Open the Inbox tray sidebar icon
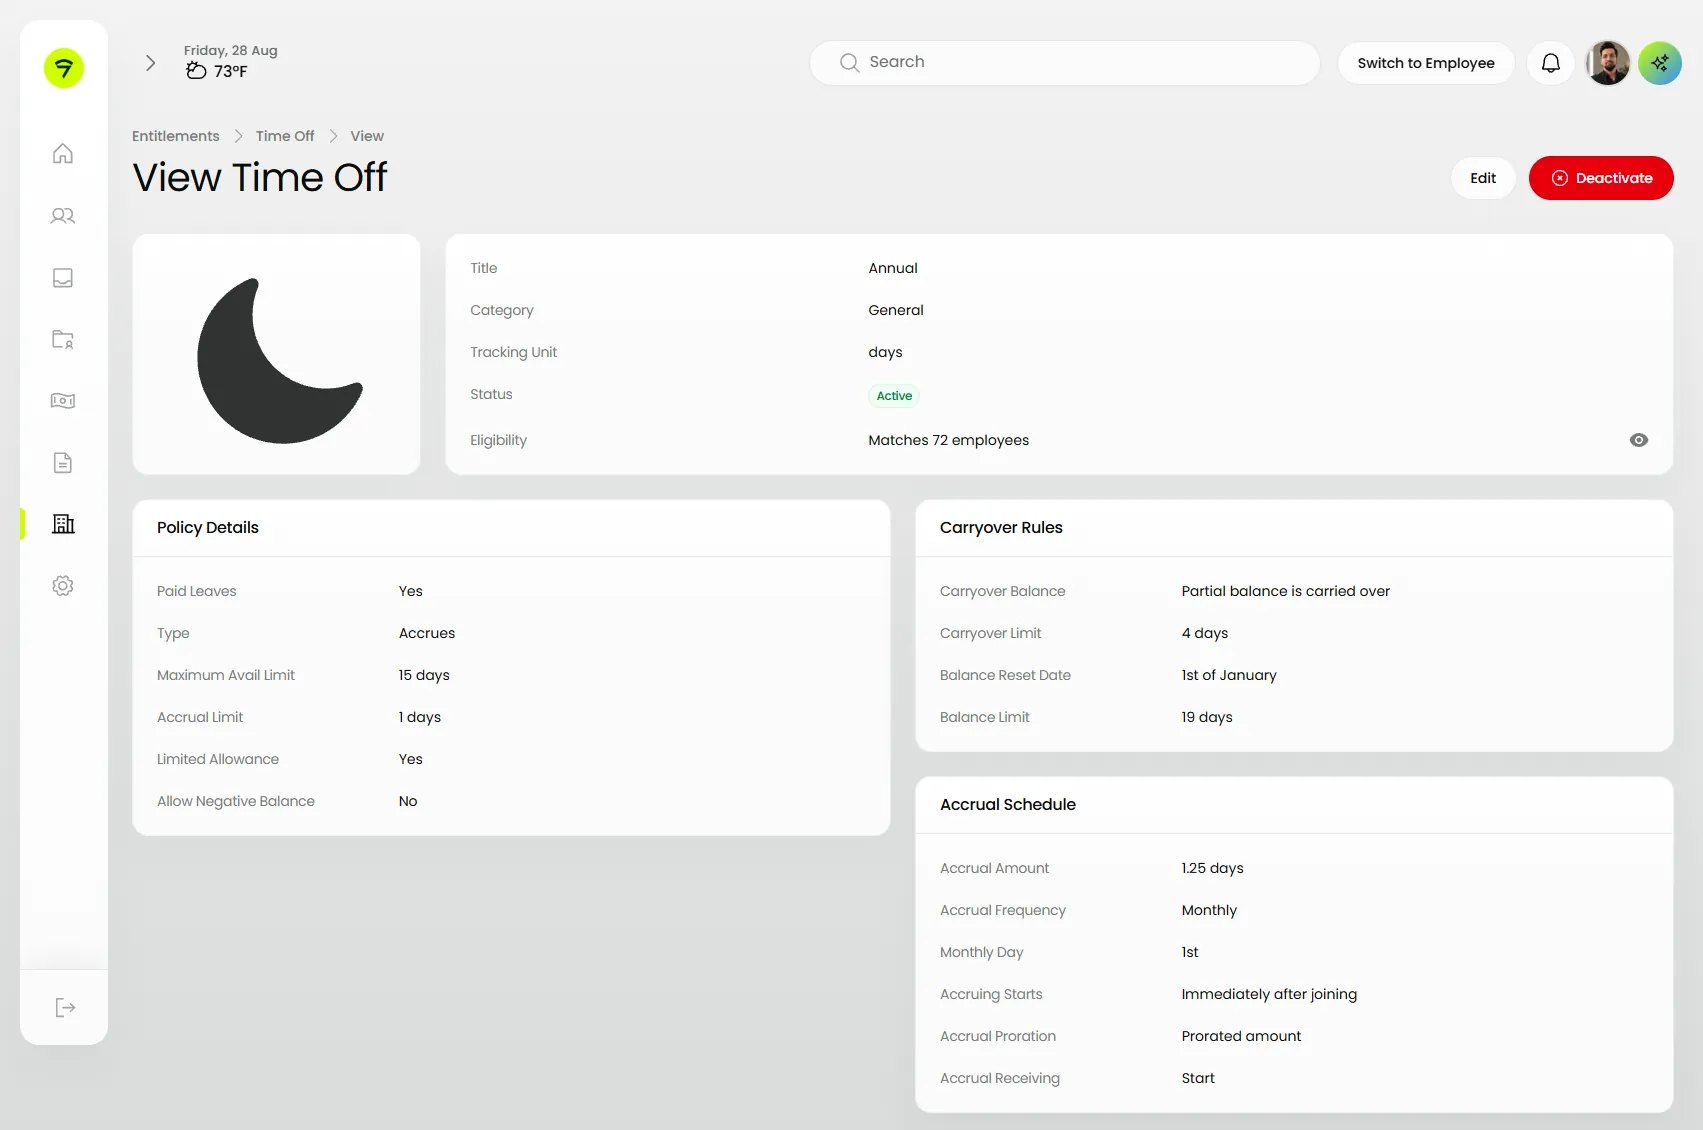 pos(63,278)
